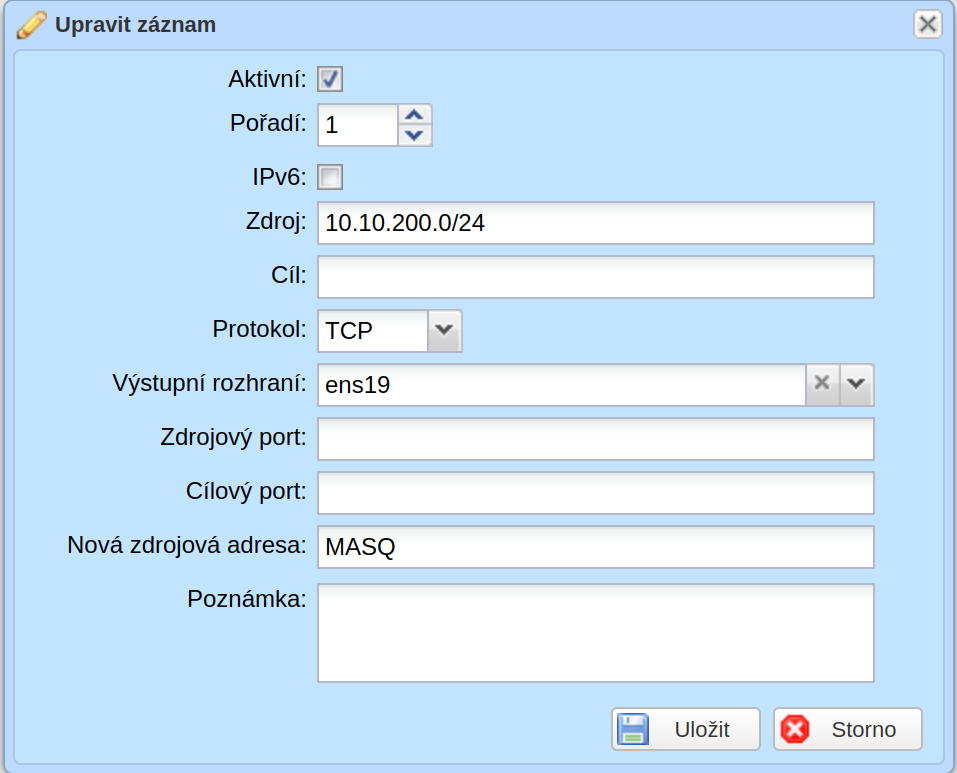This screenshot has height=773, width=957.
Task: Click the Nová zdrojová adresa label
Action: point(187,545)
